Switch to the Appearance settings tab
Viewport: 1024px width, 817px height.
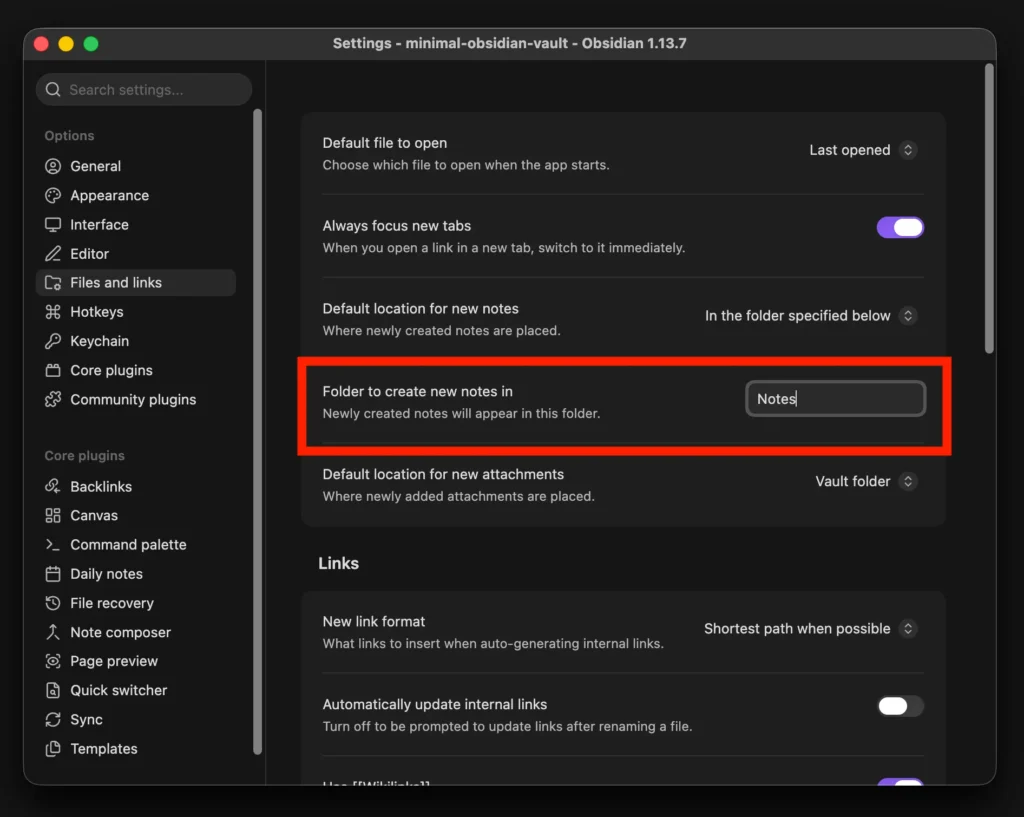pos(136,195)
